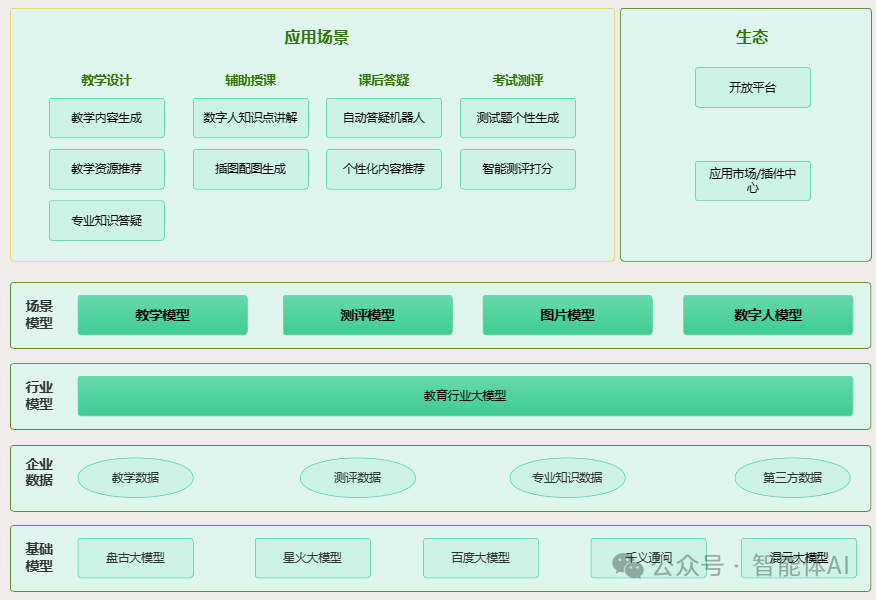The width and height of the screenshot is (876, 600).
Task: Click the 测评模型 block
Action: (x=368, y=314)
